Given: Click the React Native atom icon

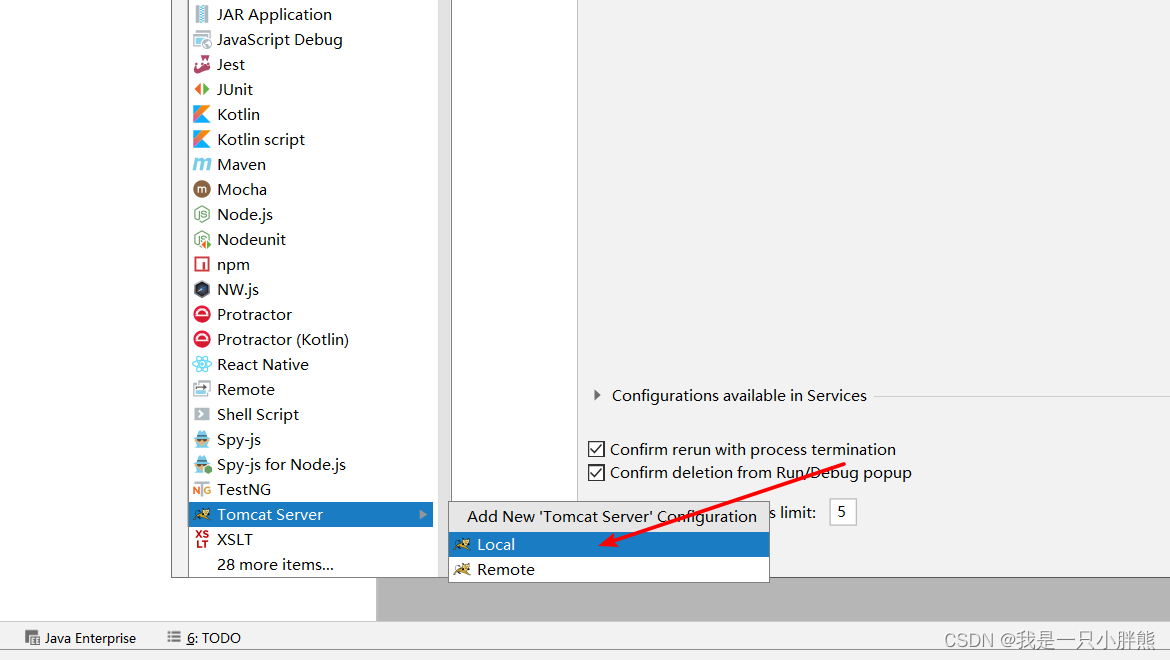Looking at the screenshot, I should click(201, 364).
